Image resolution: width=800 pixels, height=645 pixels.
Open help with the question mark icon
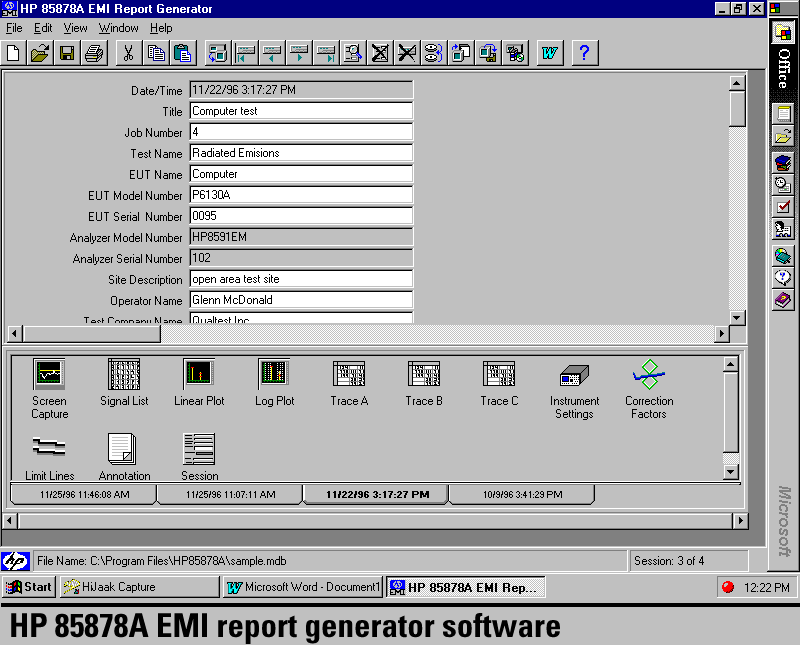tap(585, 53)
